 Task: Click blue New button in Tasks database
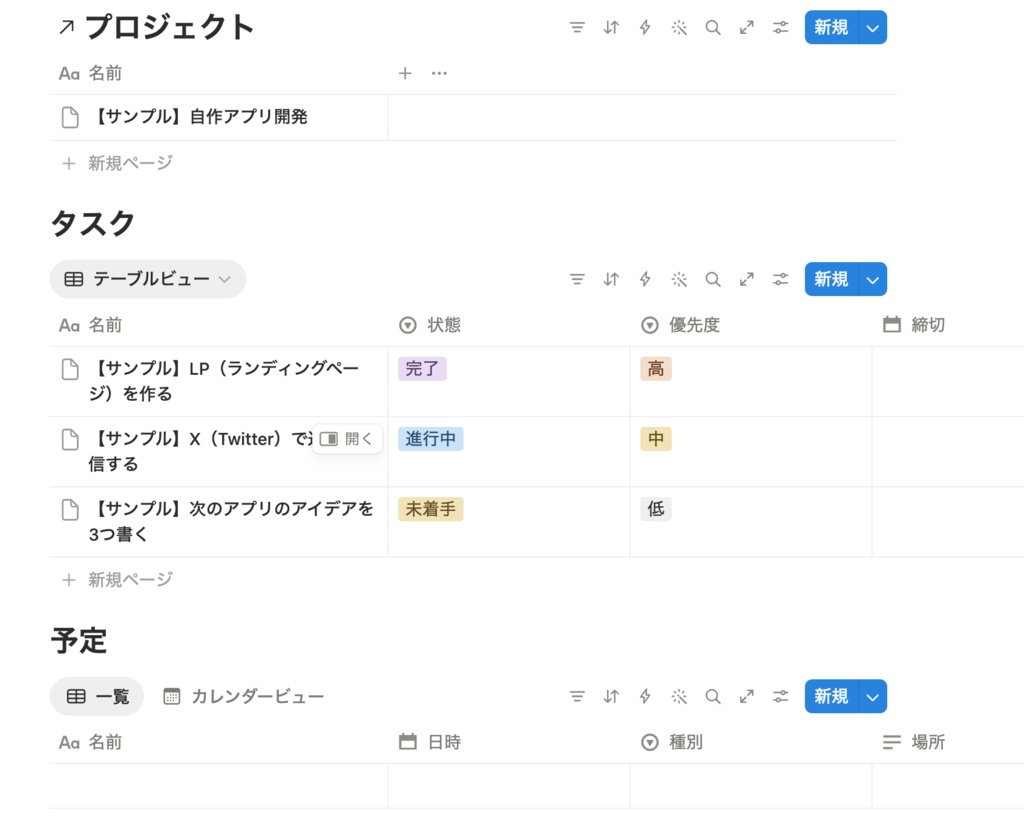(x=831, y=280)
